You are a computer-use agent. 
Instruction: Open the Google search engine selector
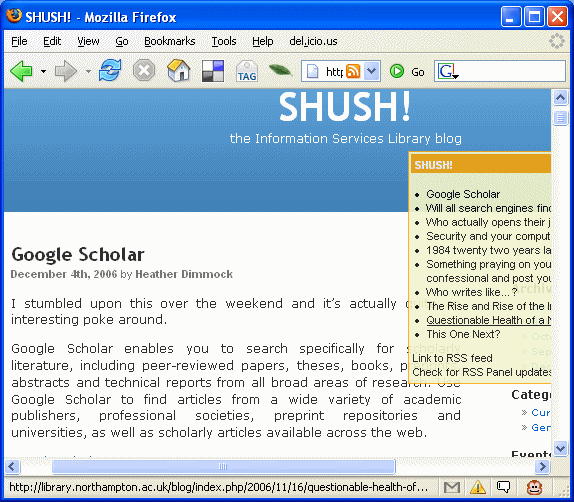448,71
